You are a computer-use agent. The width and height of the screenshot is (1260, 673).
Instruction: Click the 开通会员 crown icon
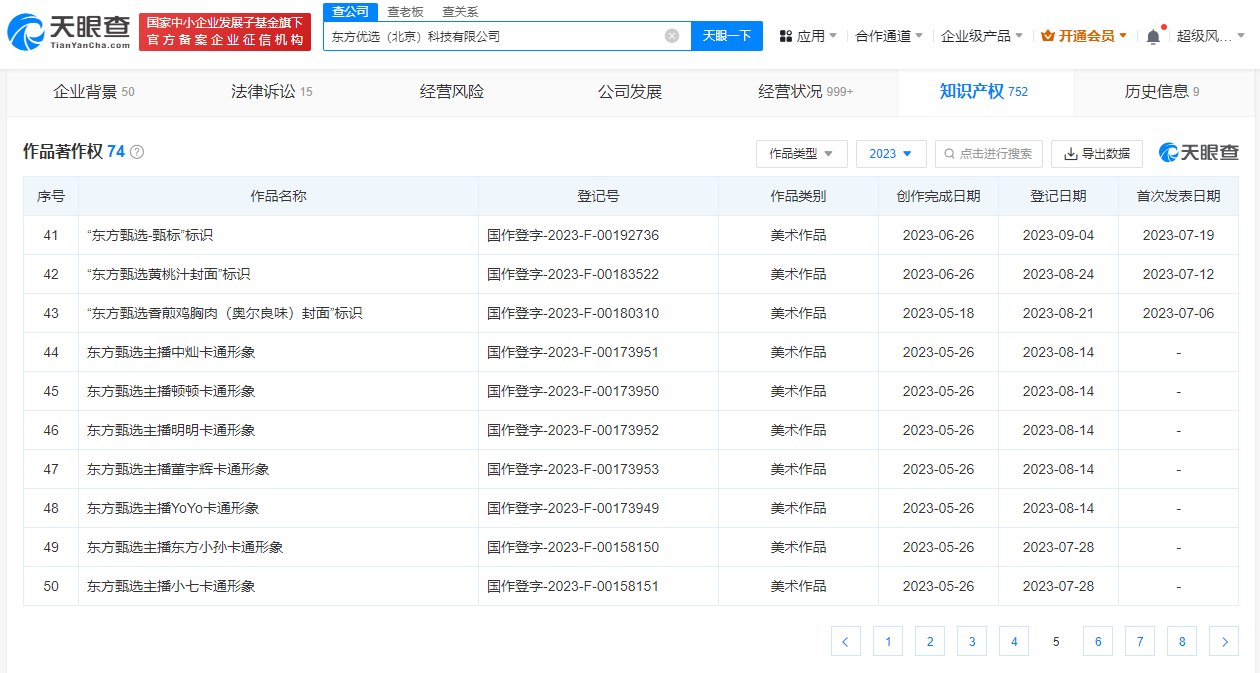(1048, 36)
